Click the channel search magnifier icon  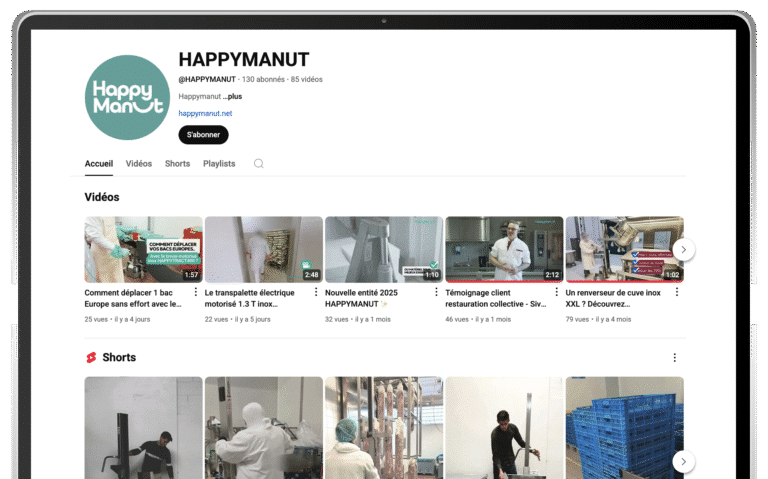tap(258, 164)
